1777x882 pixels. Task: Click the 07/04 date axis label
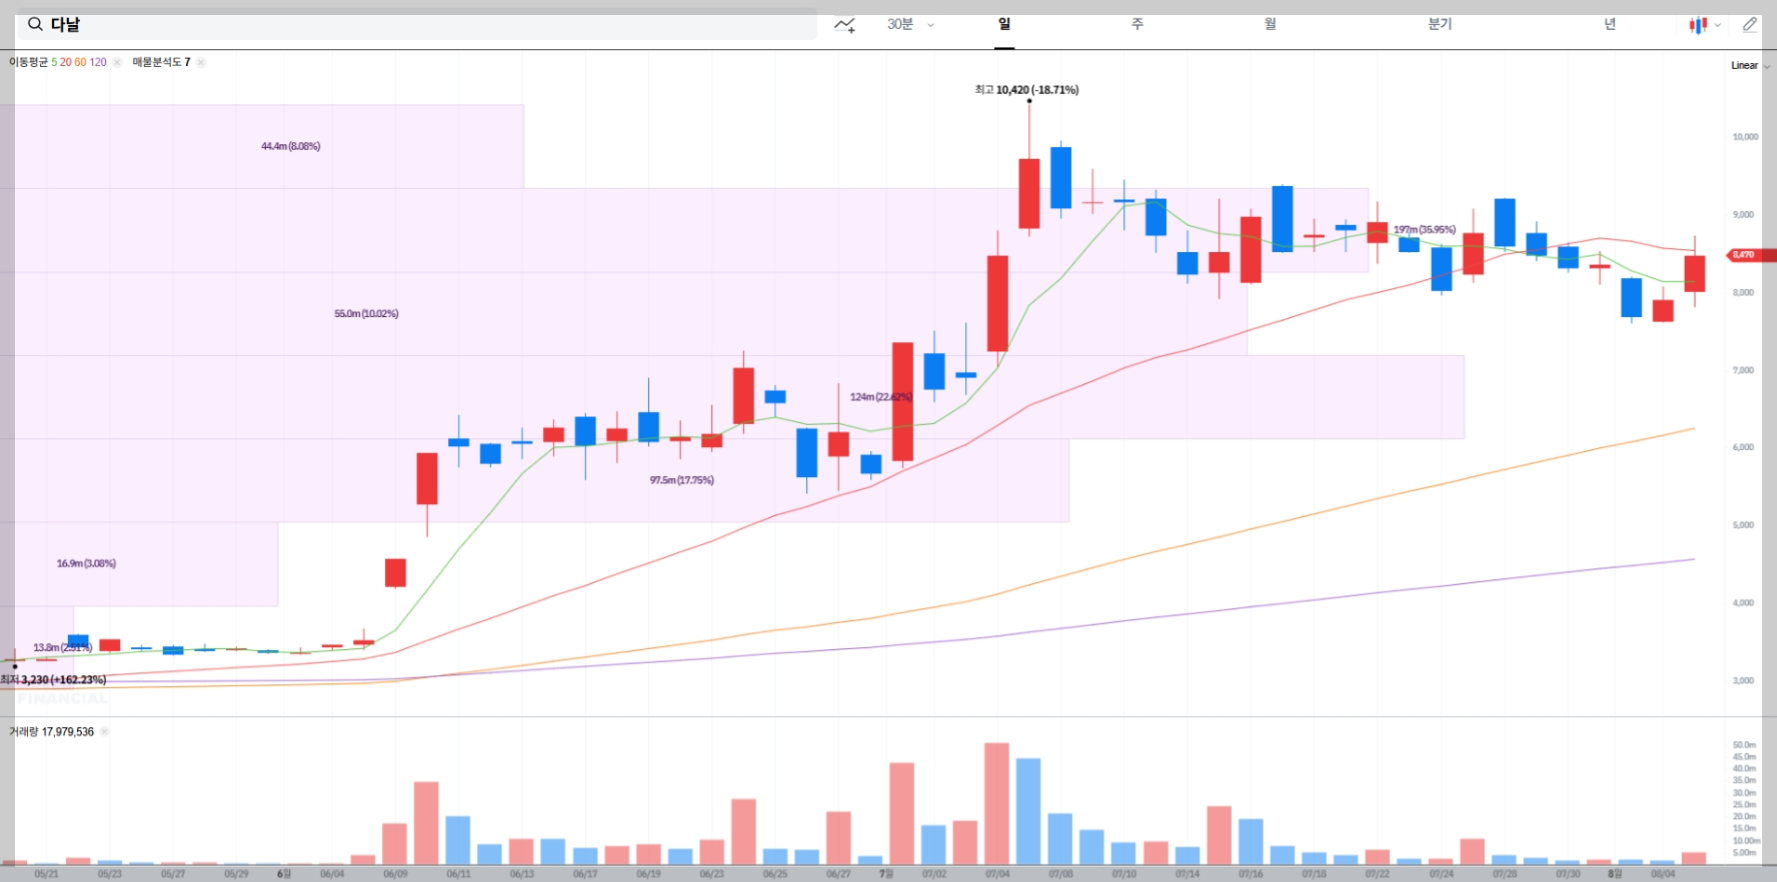click(x=997, y=874)
